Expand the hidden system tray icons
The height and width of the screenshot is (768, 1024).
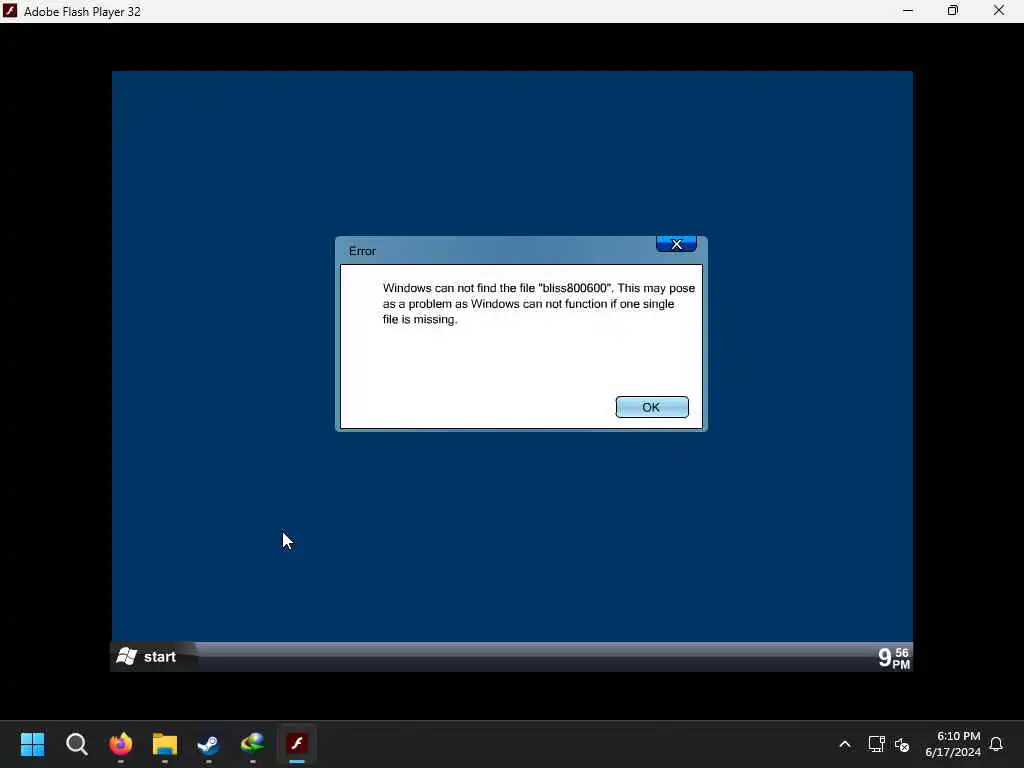pyautogui.click(x=844, y=744)
